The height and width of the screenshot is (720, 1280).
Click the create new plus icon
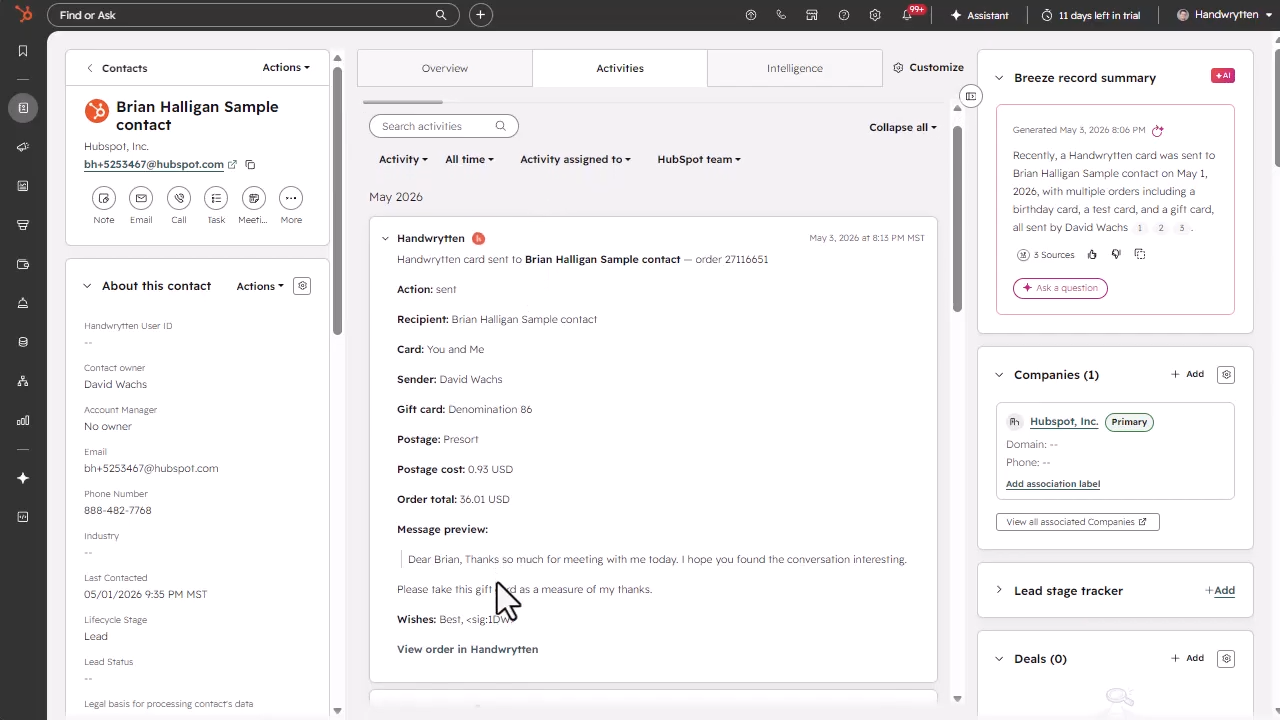point(481,15)
